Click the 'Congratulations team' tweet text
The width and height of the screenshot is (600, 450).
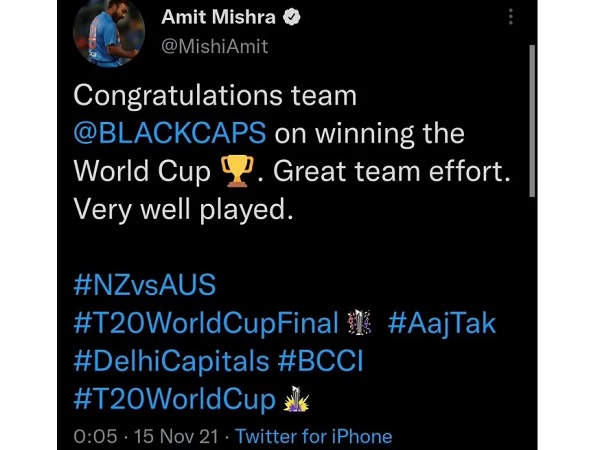tap(215, 96)
